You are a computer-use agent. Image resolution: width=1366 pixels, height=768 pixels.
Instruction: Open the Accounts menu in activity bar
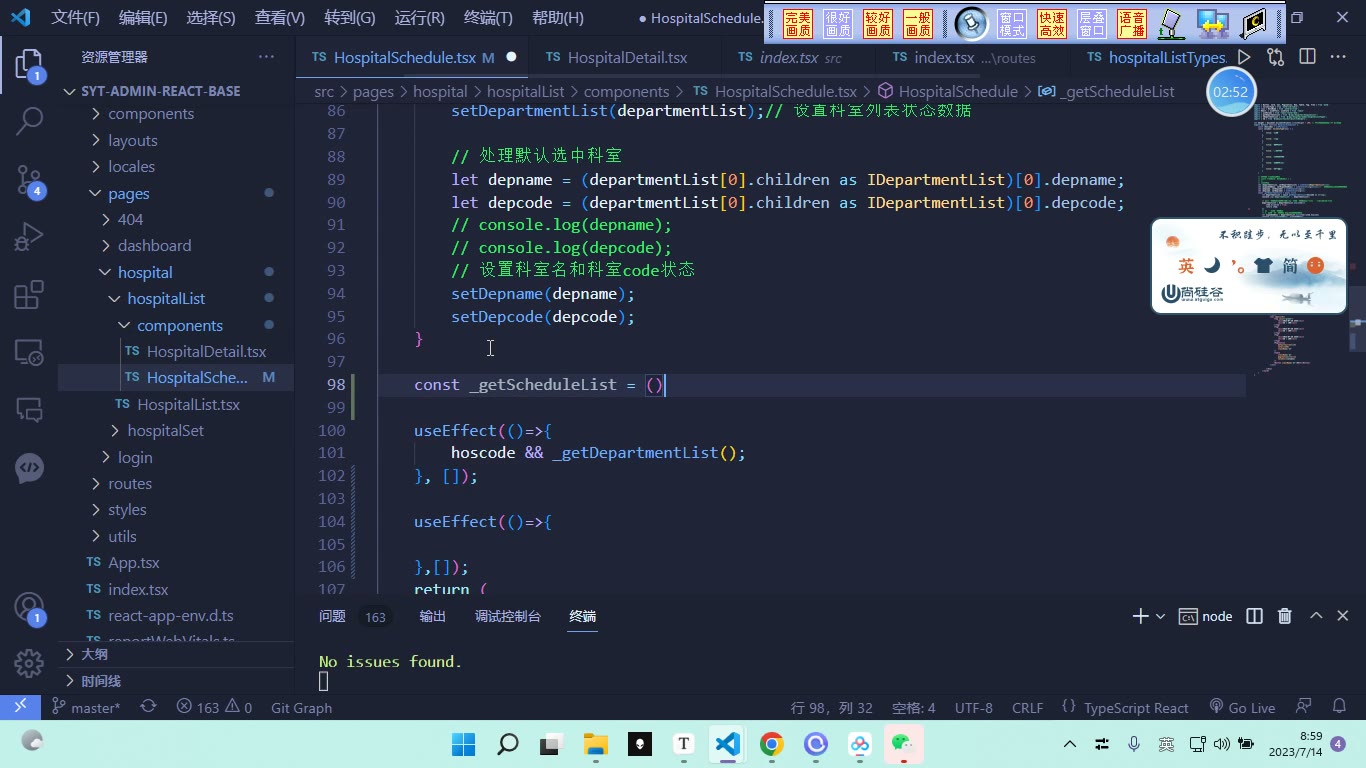click(x=29, y=607)
